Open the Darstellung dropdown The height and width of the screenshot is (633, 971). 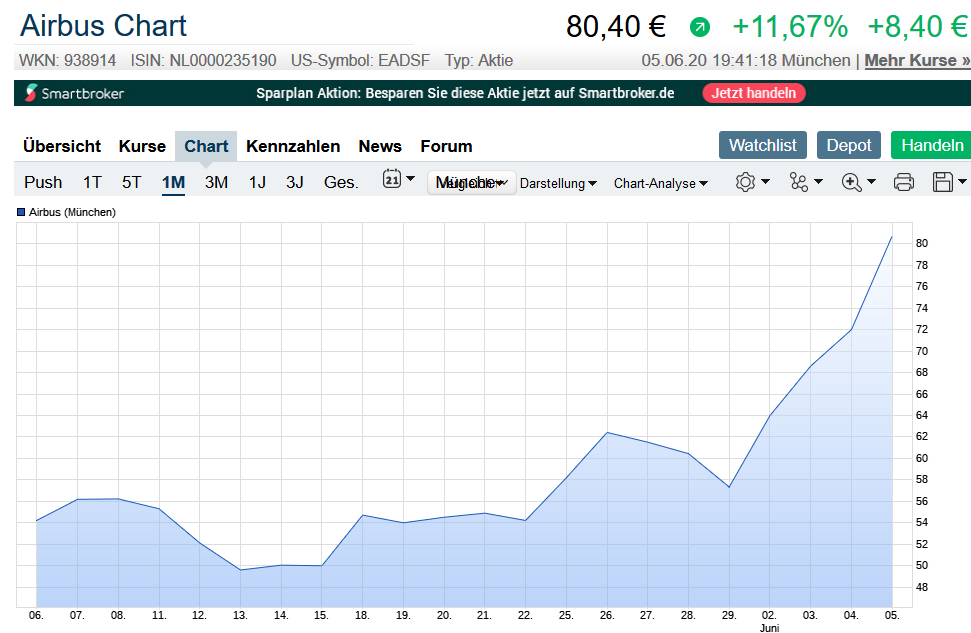point(558,183)
